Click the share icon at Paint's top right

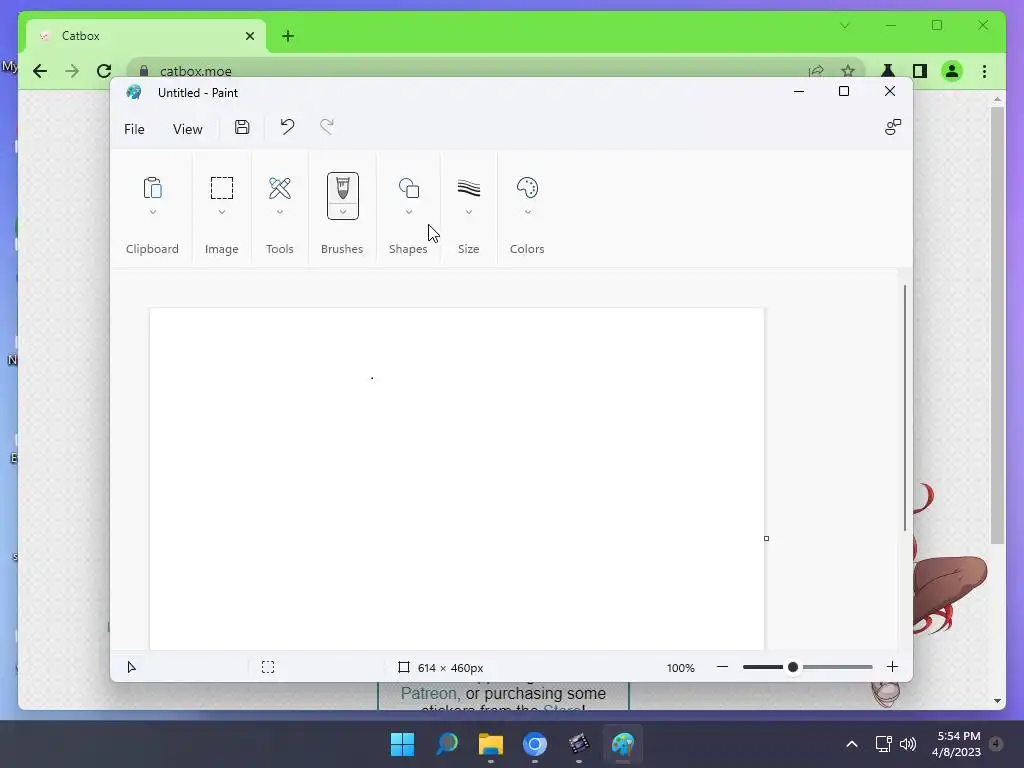(893, 127)
